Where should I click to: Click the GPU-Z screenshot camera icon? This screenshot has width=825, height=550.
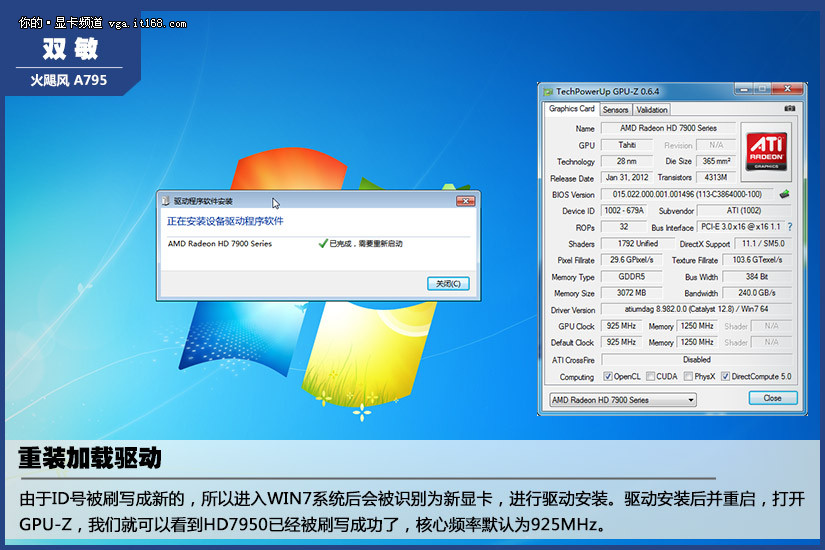[x=789, y=109]
